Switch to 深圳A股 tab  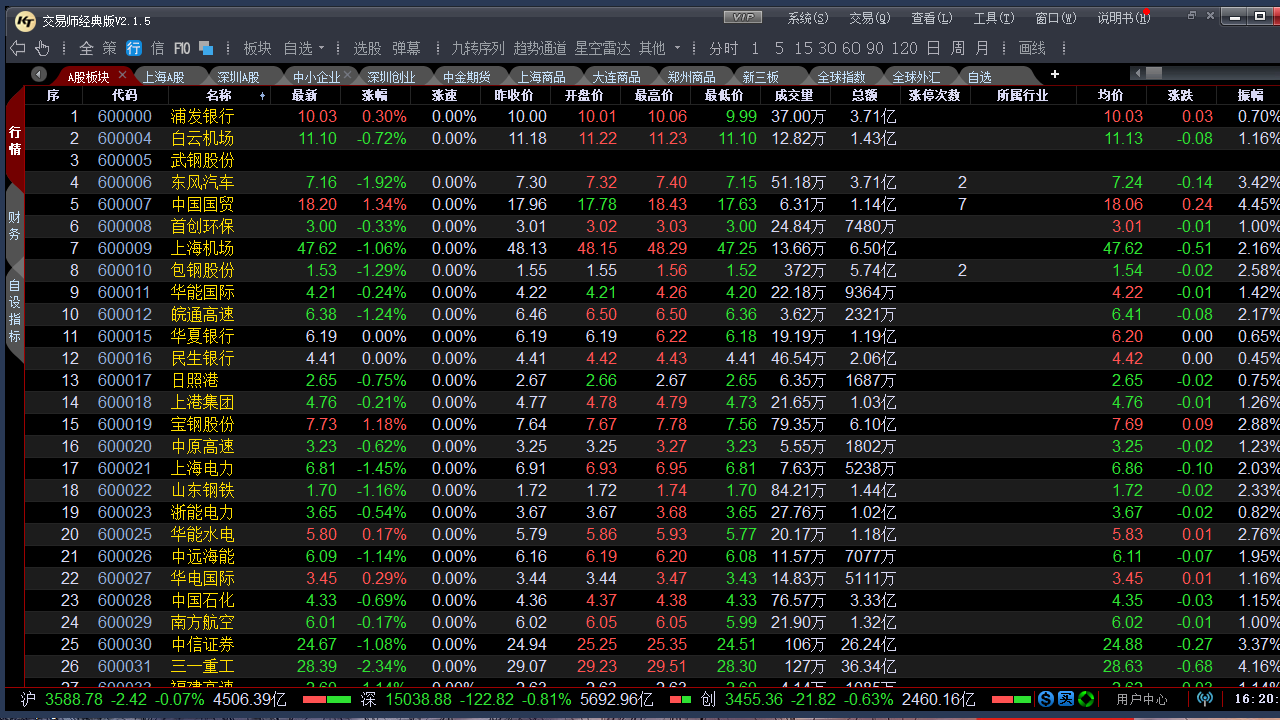pyautogui.click(x=238, y=77)
